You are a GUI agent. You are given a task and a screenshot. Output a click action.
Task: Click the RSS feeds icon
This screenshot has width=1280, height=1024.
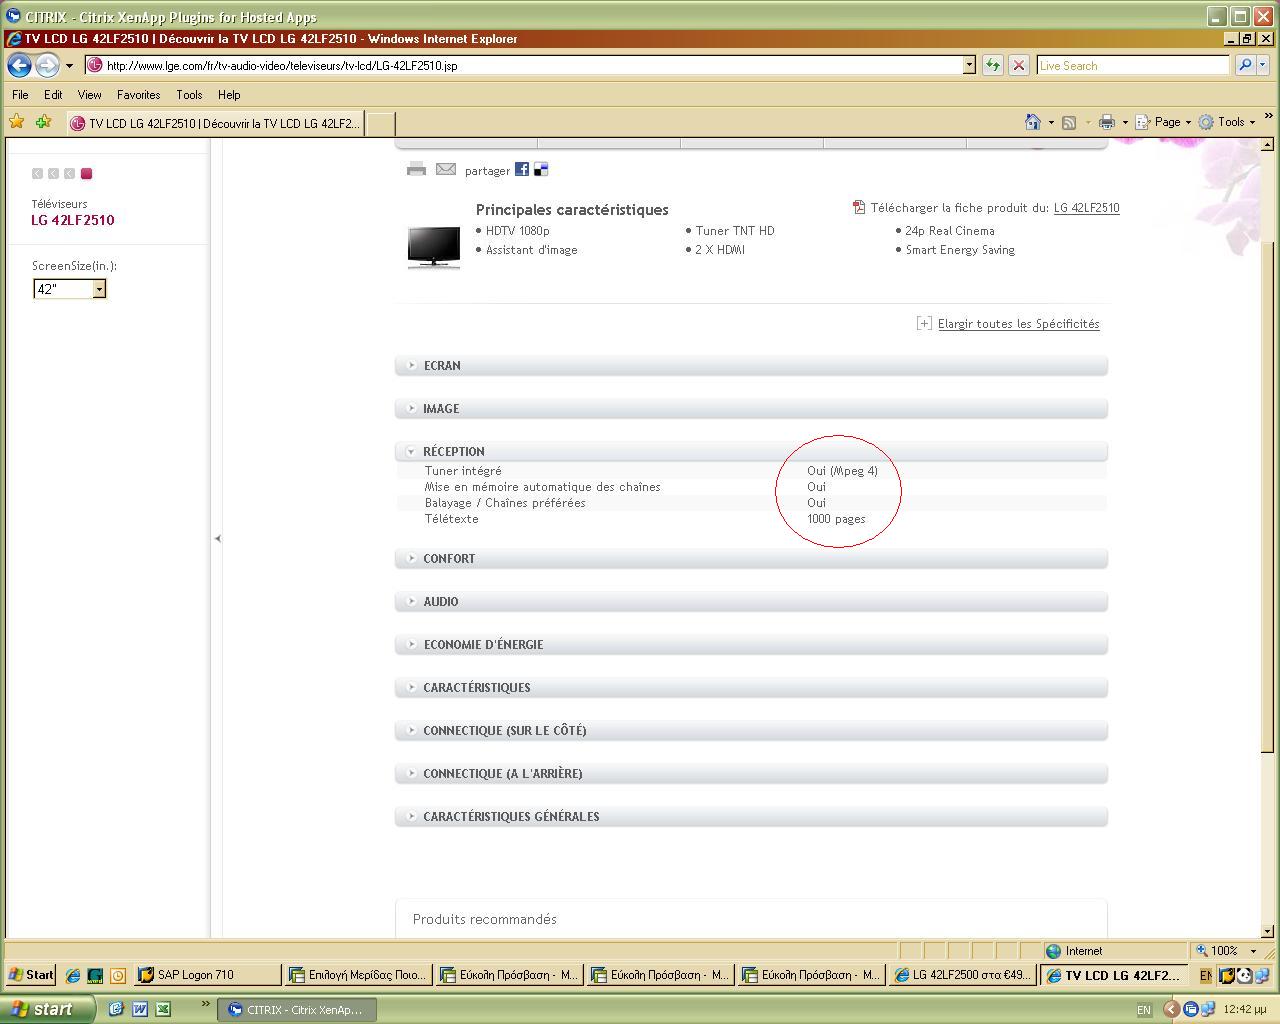[x=1069, y=122]
